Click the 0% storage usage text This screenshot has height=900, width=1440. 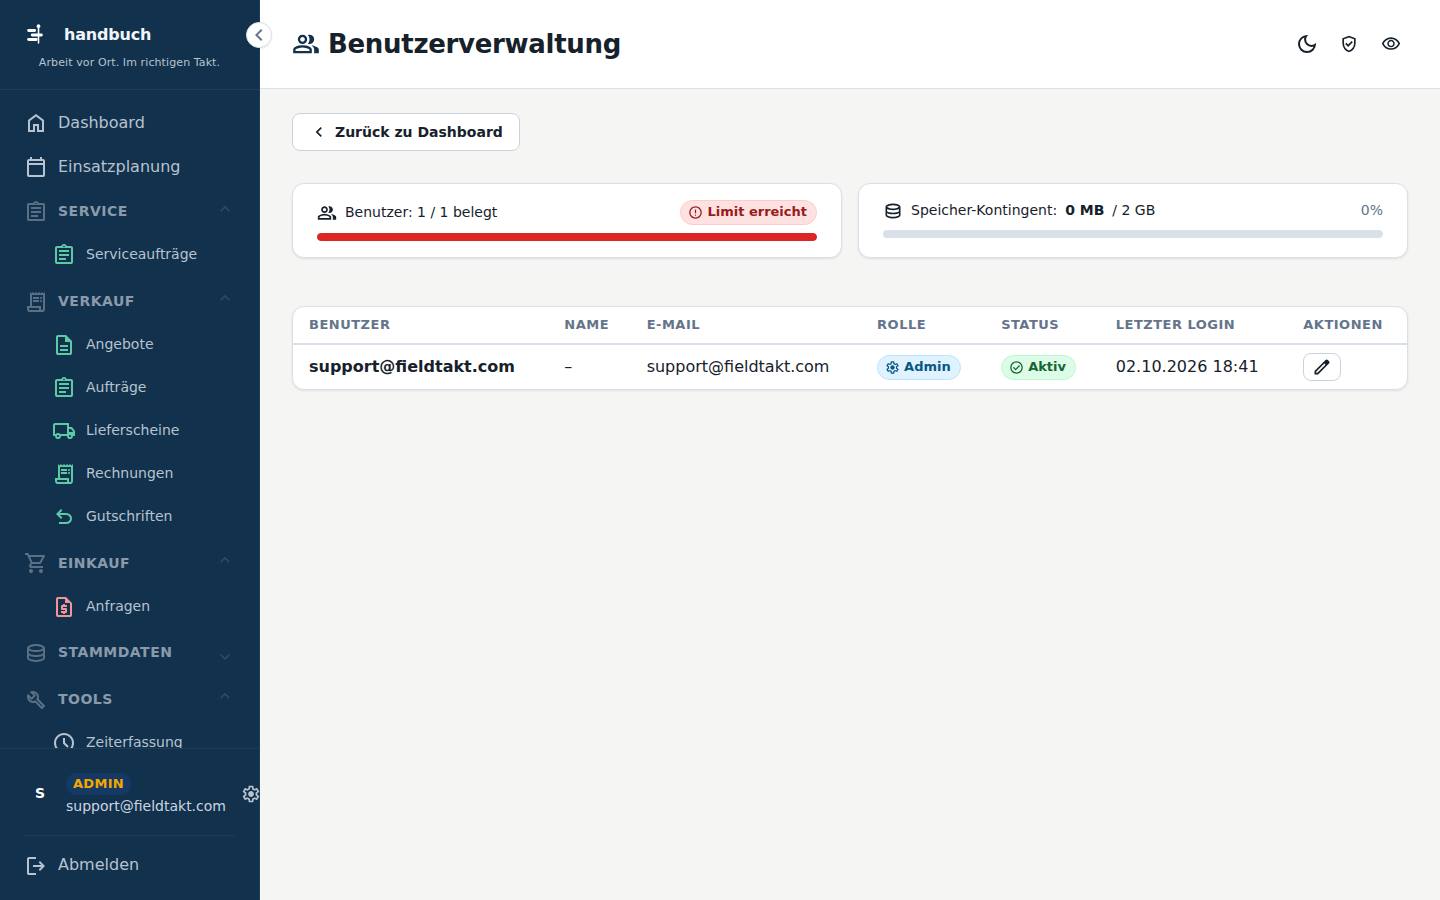point(1371,210)
